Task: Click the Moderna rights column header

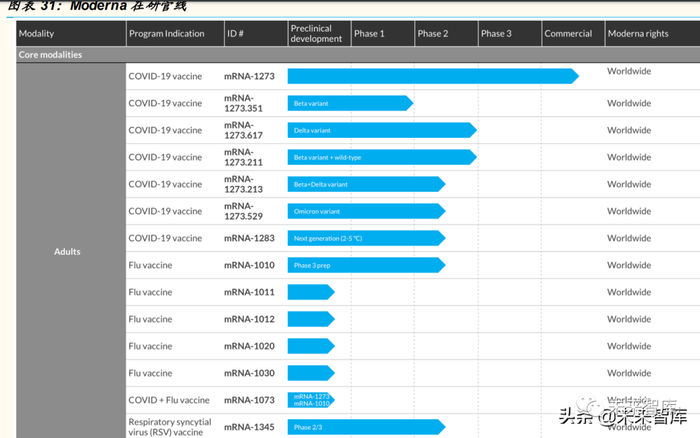Action: (x=652, y=33)
